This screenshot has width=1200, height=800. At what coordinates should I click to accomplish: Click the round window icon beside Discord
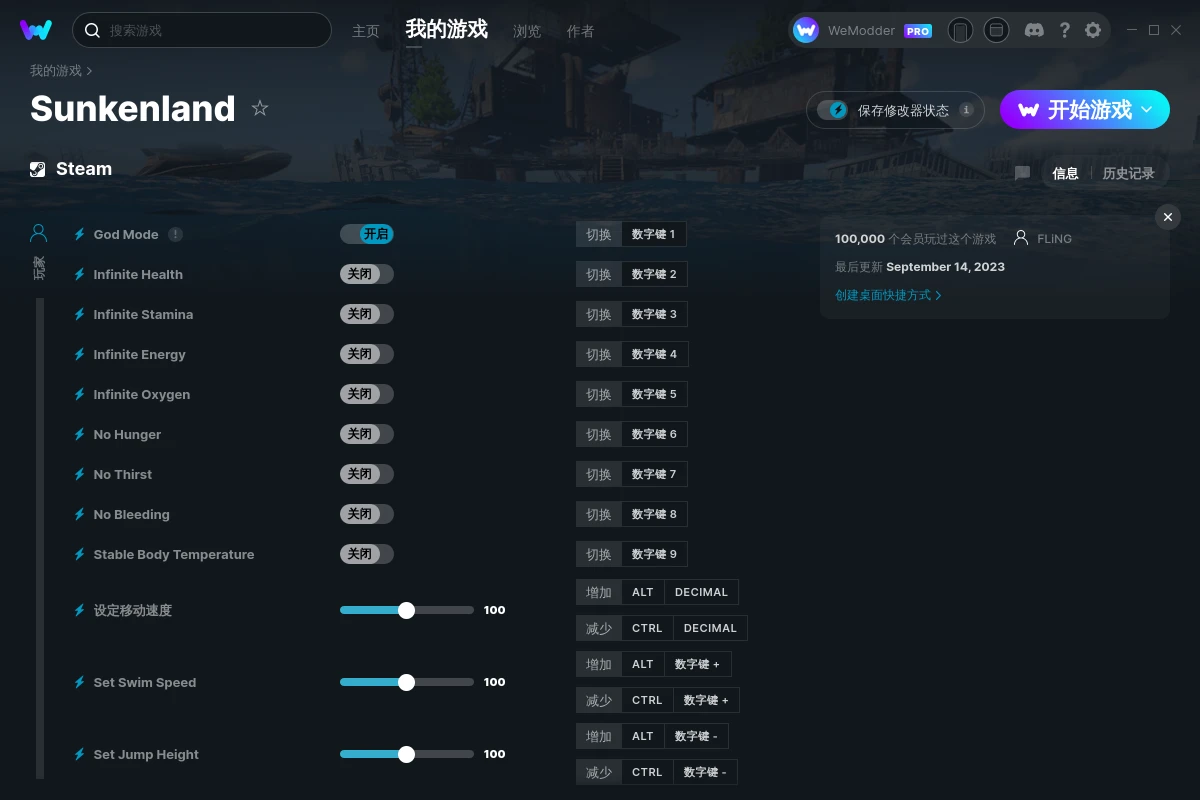point(996,30)
